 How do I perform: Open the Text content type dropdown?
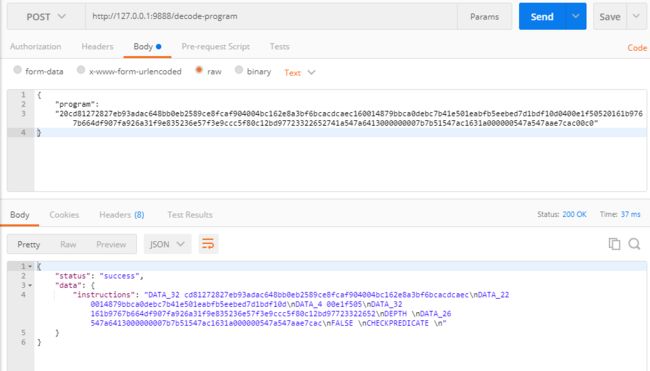300,73
